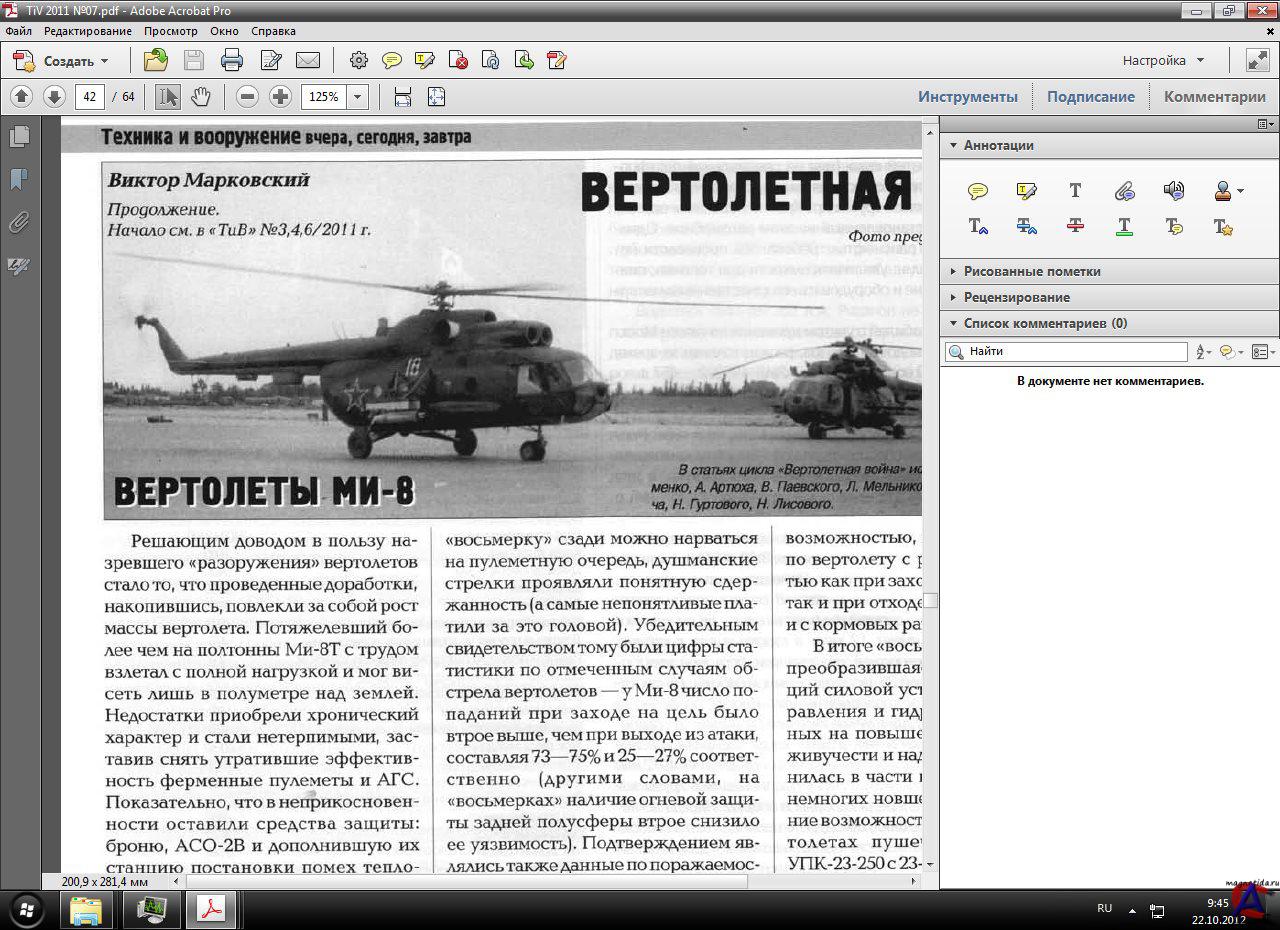Viewport: 1280px width, 930px height.
Task: Open the Просмотр menu
Action: tap(170, 31)
